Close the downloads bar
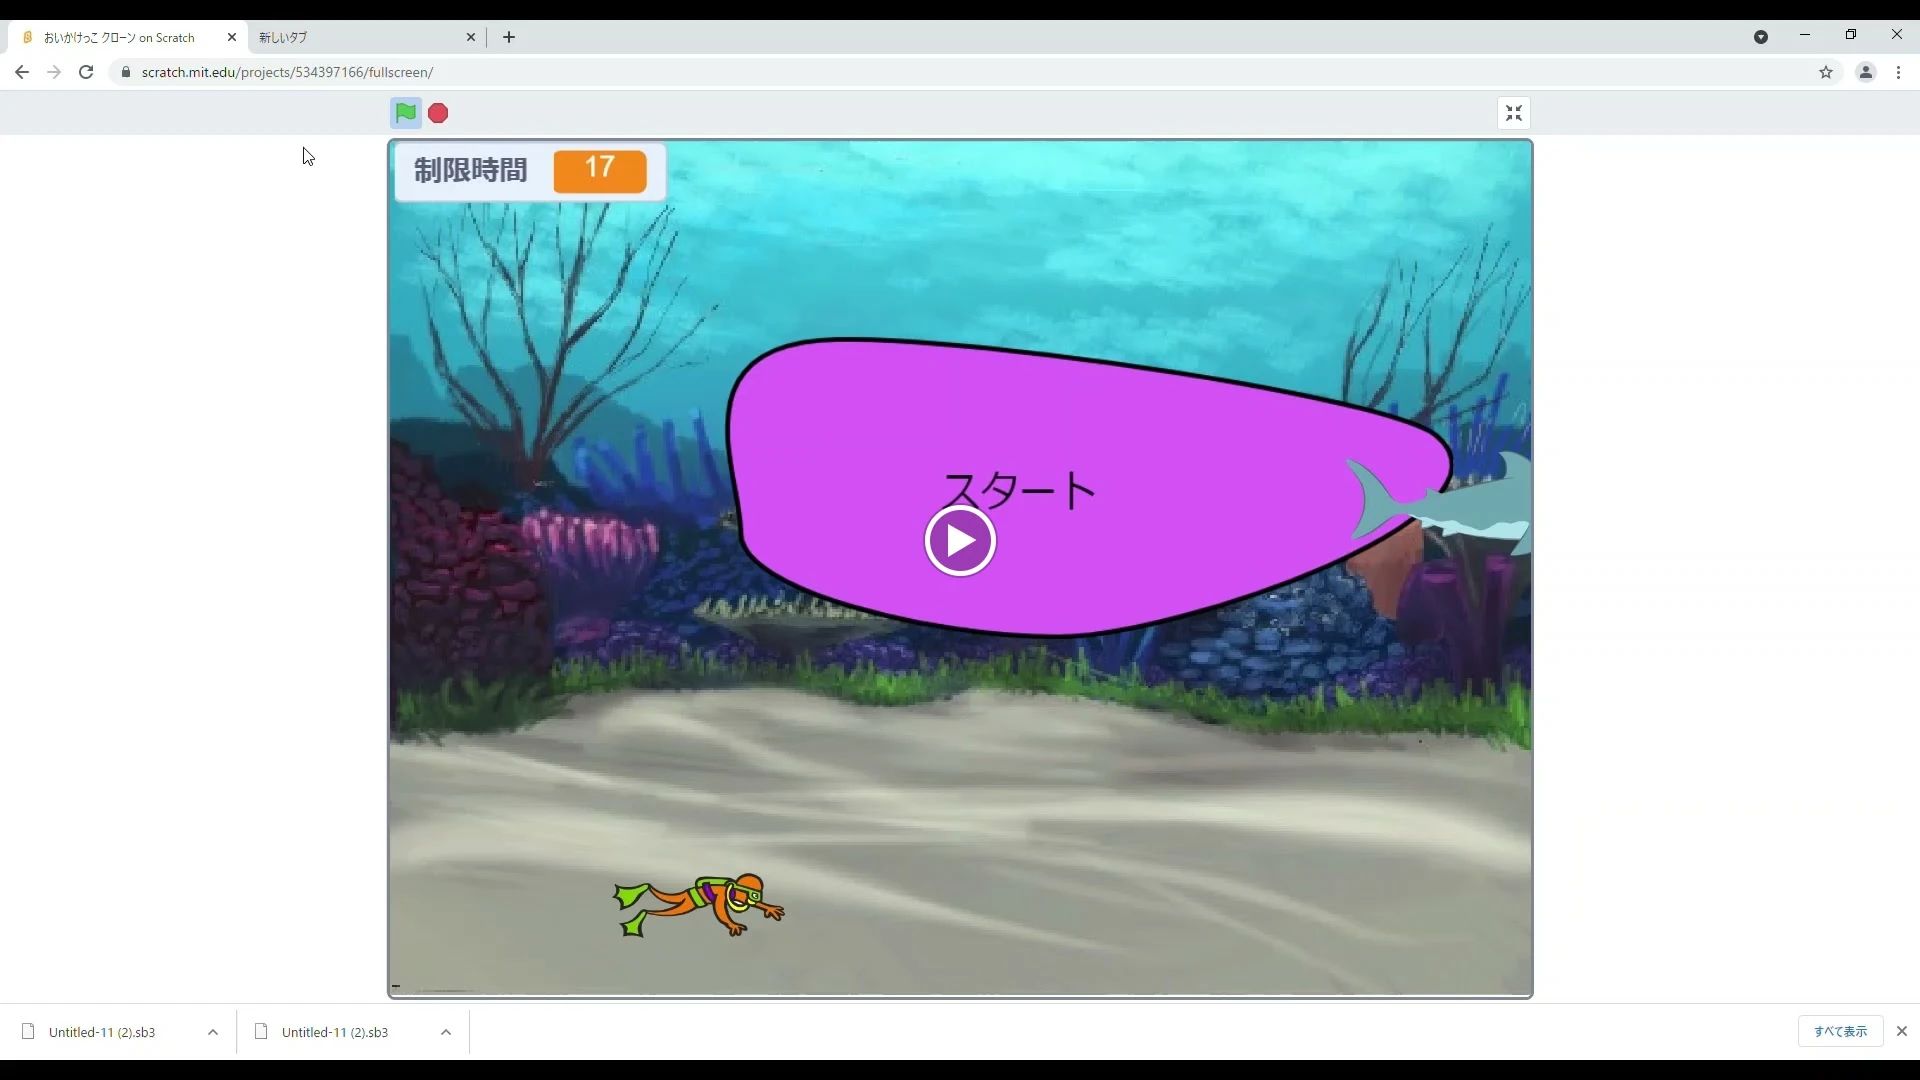The width and height of the screenshot is (1920, 1080). point(1902,1031)
